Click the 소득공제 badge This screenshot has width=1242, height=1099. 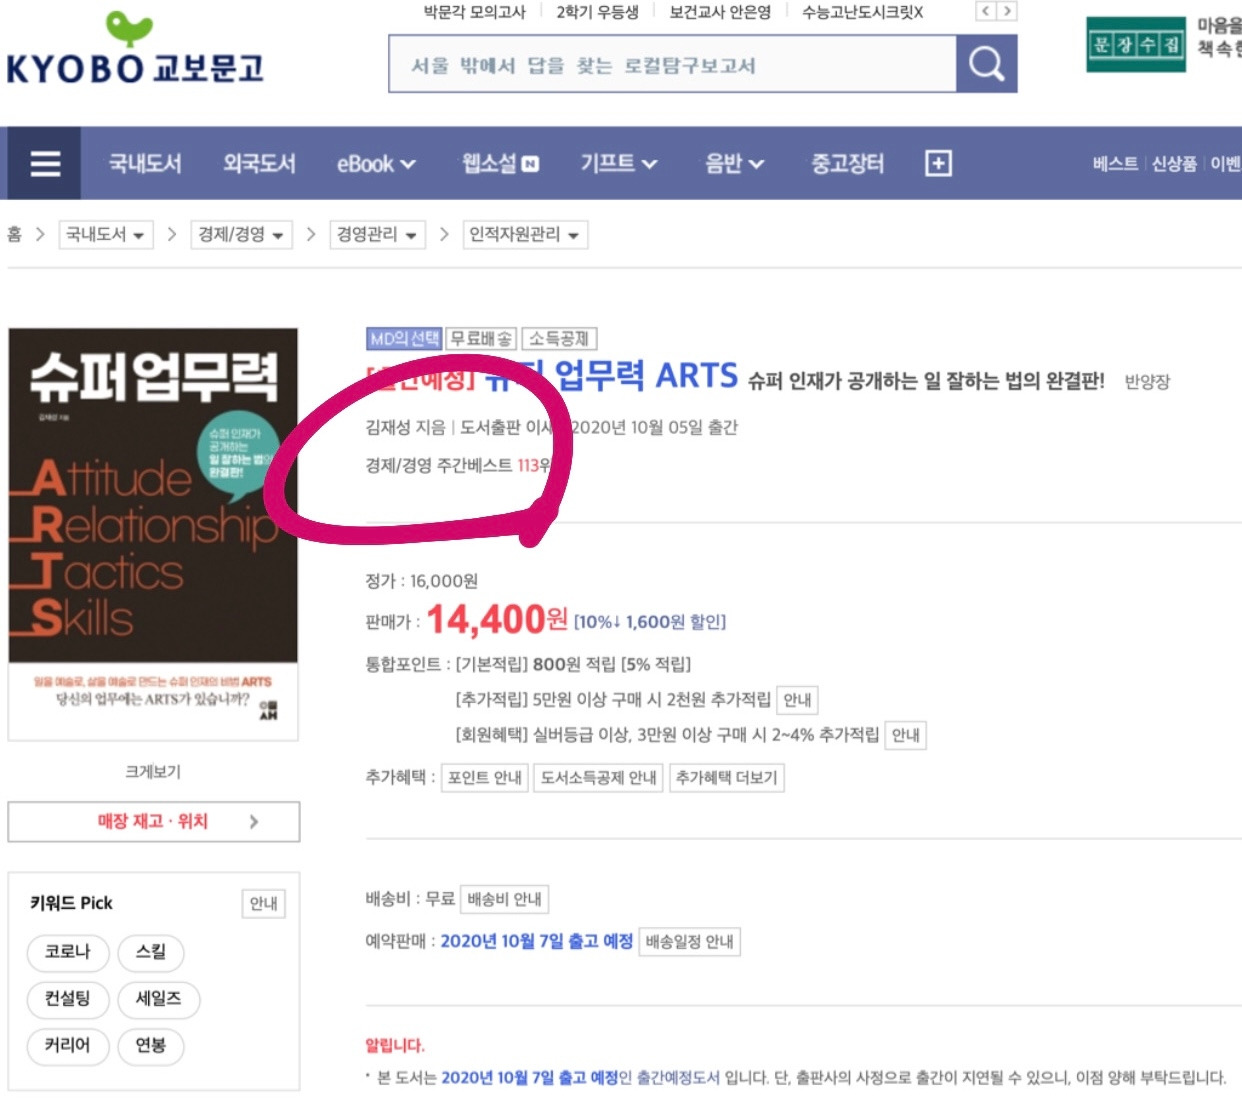click(x=559, y=339)
